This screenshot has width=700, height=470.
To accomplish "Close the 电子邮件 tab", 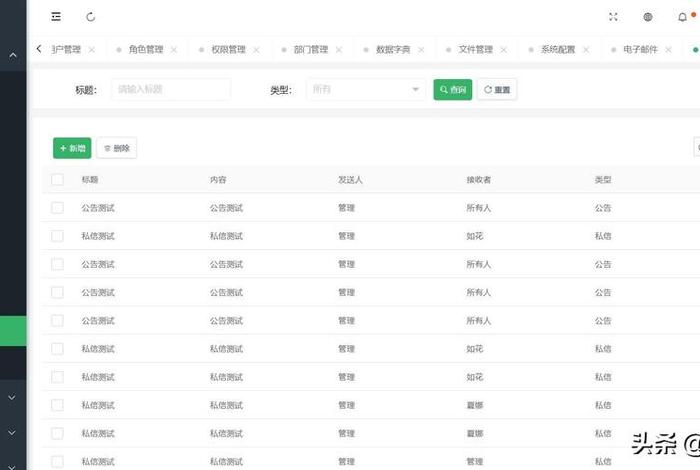I will point(668,50).
